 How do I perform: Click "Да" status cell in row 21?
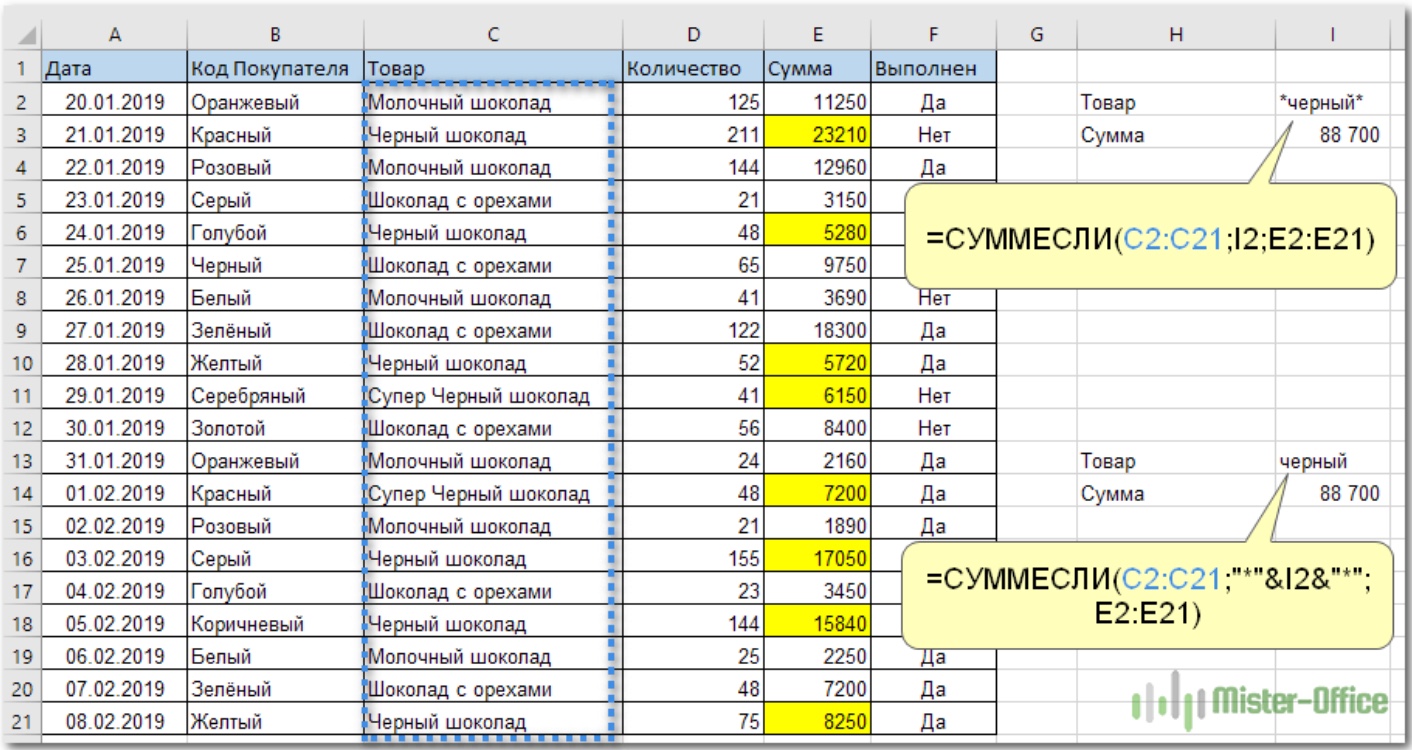(933, 722)
